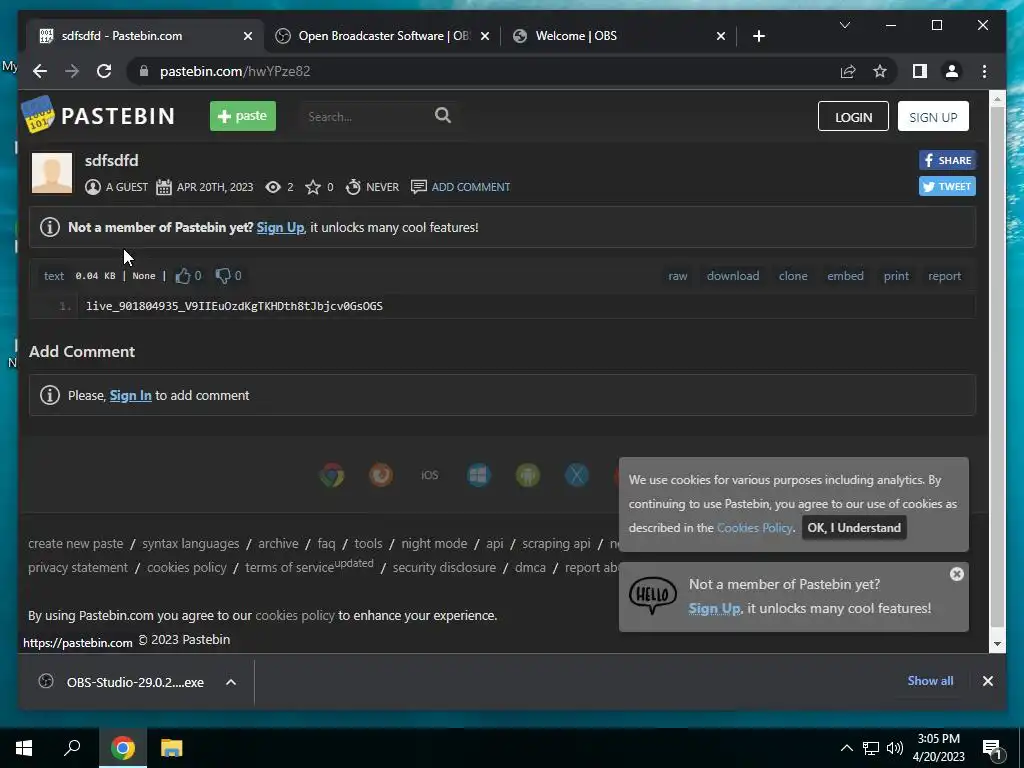
Task: Switch to the Welcome | OBS tab
Action: click(x=619, y=36)
